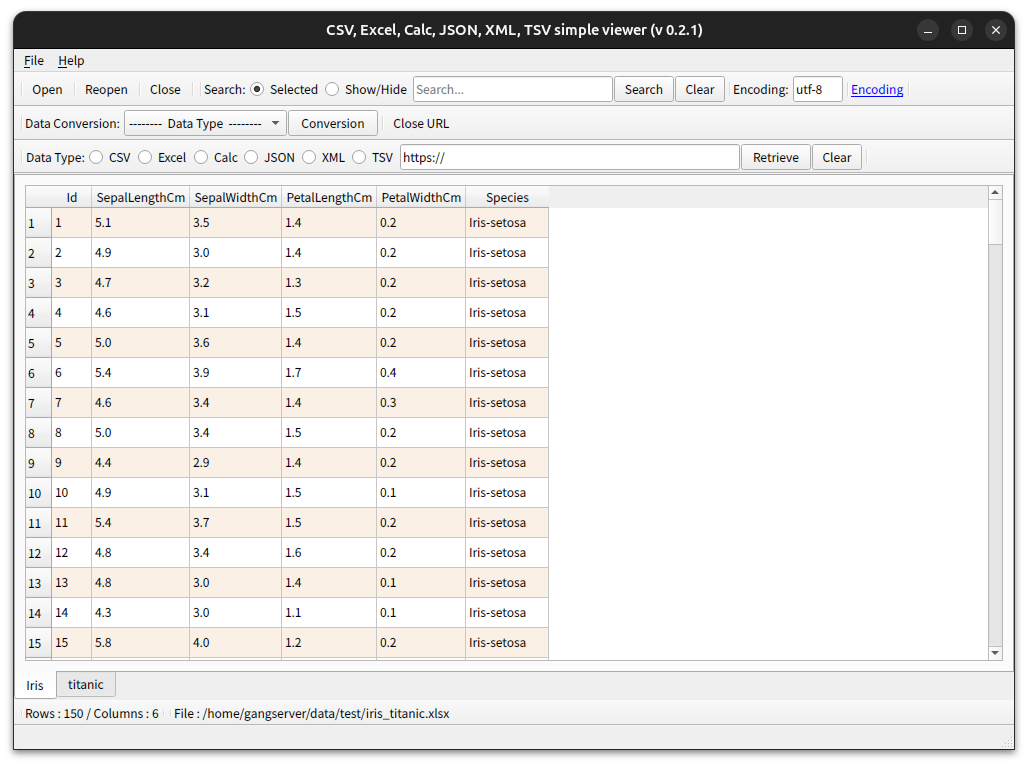Select row header 15
This screenshot has width=1028, height=766.
(39, 643)
